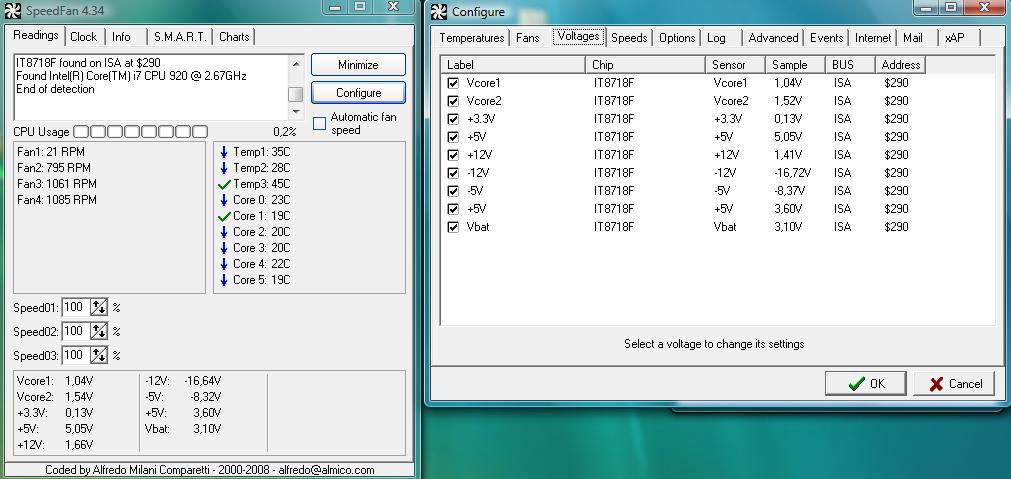This screenshot has width=1011, height=479.
Task: Click the Configure window title bar icon
Action: (438, 11)
